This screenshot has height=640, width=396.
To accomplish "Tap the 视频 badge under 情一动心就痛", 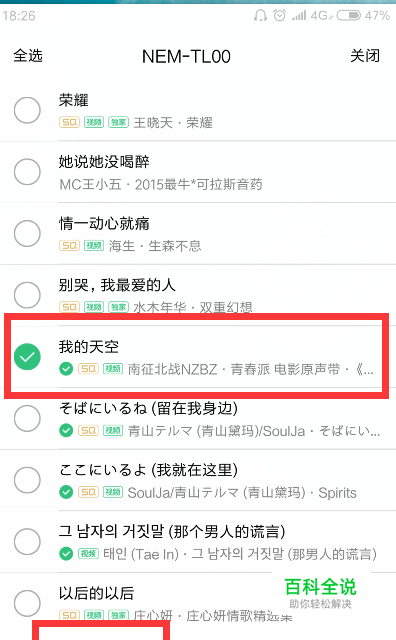I will 94,245.
